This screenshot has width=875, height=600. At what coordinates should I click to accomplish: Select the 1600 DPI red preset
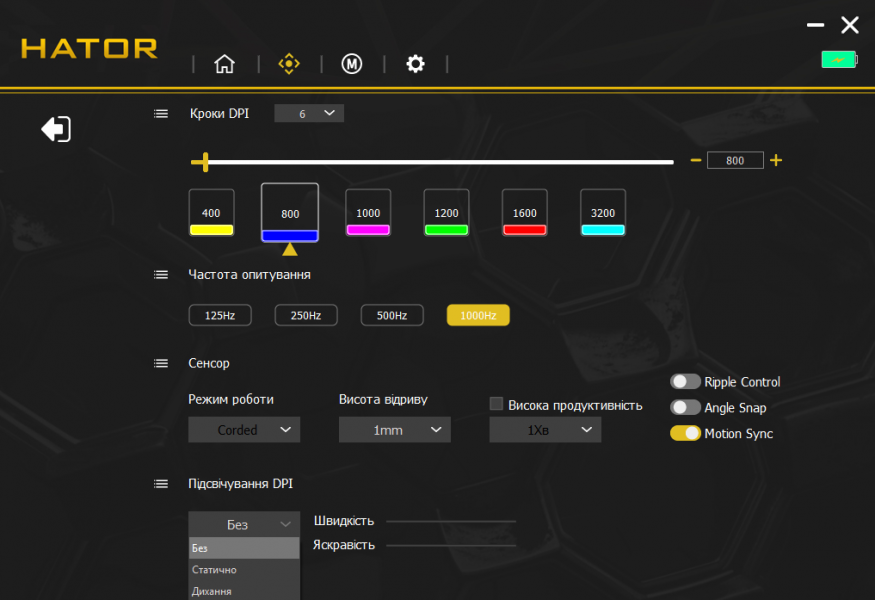coord(525,213)
